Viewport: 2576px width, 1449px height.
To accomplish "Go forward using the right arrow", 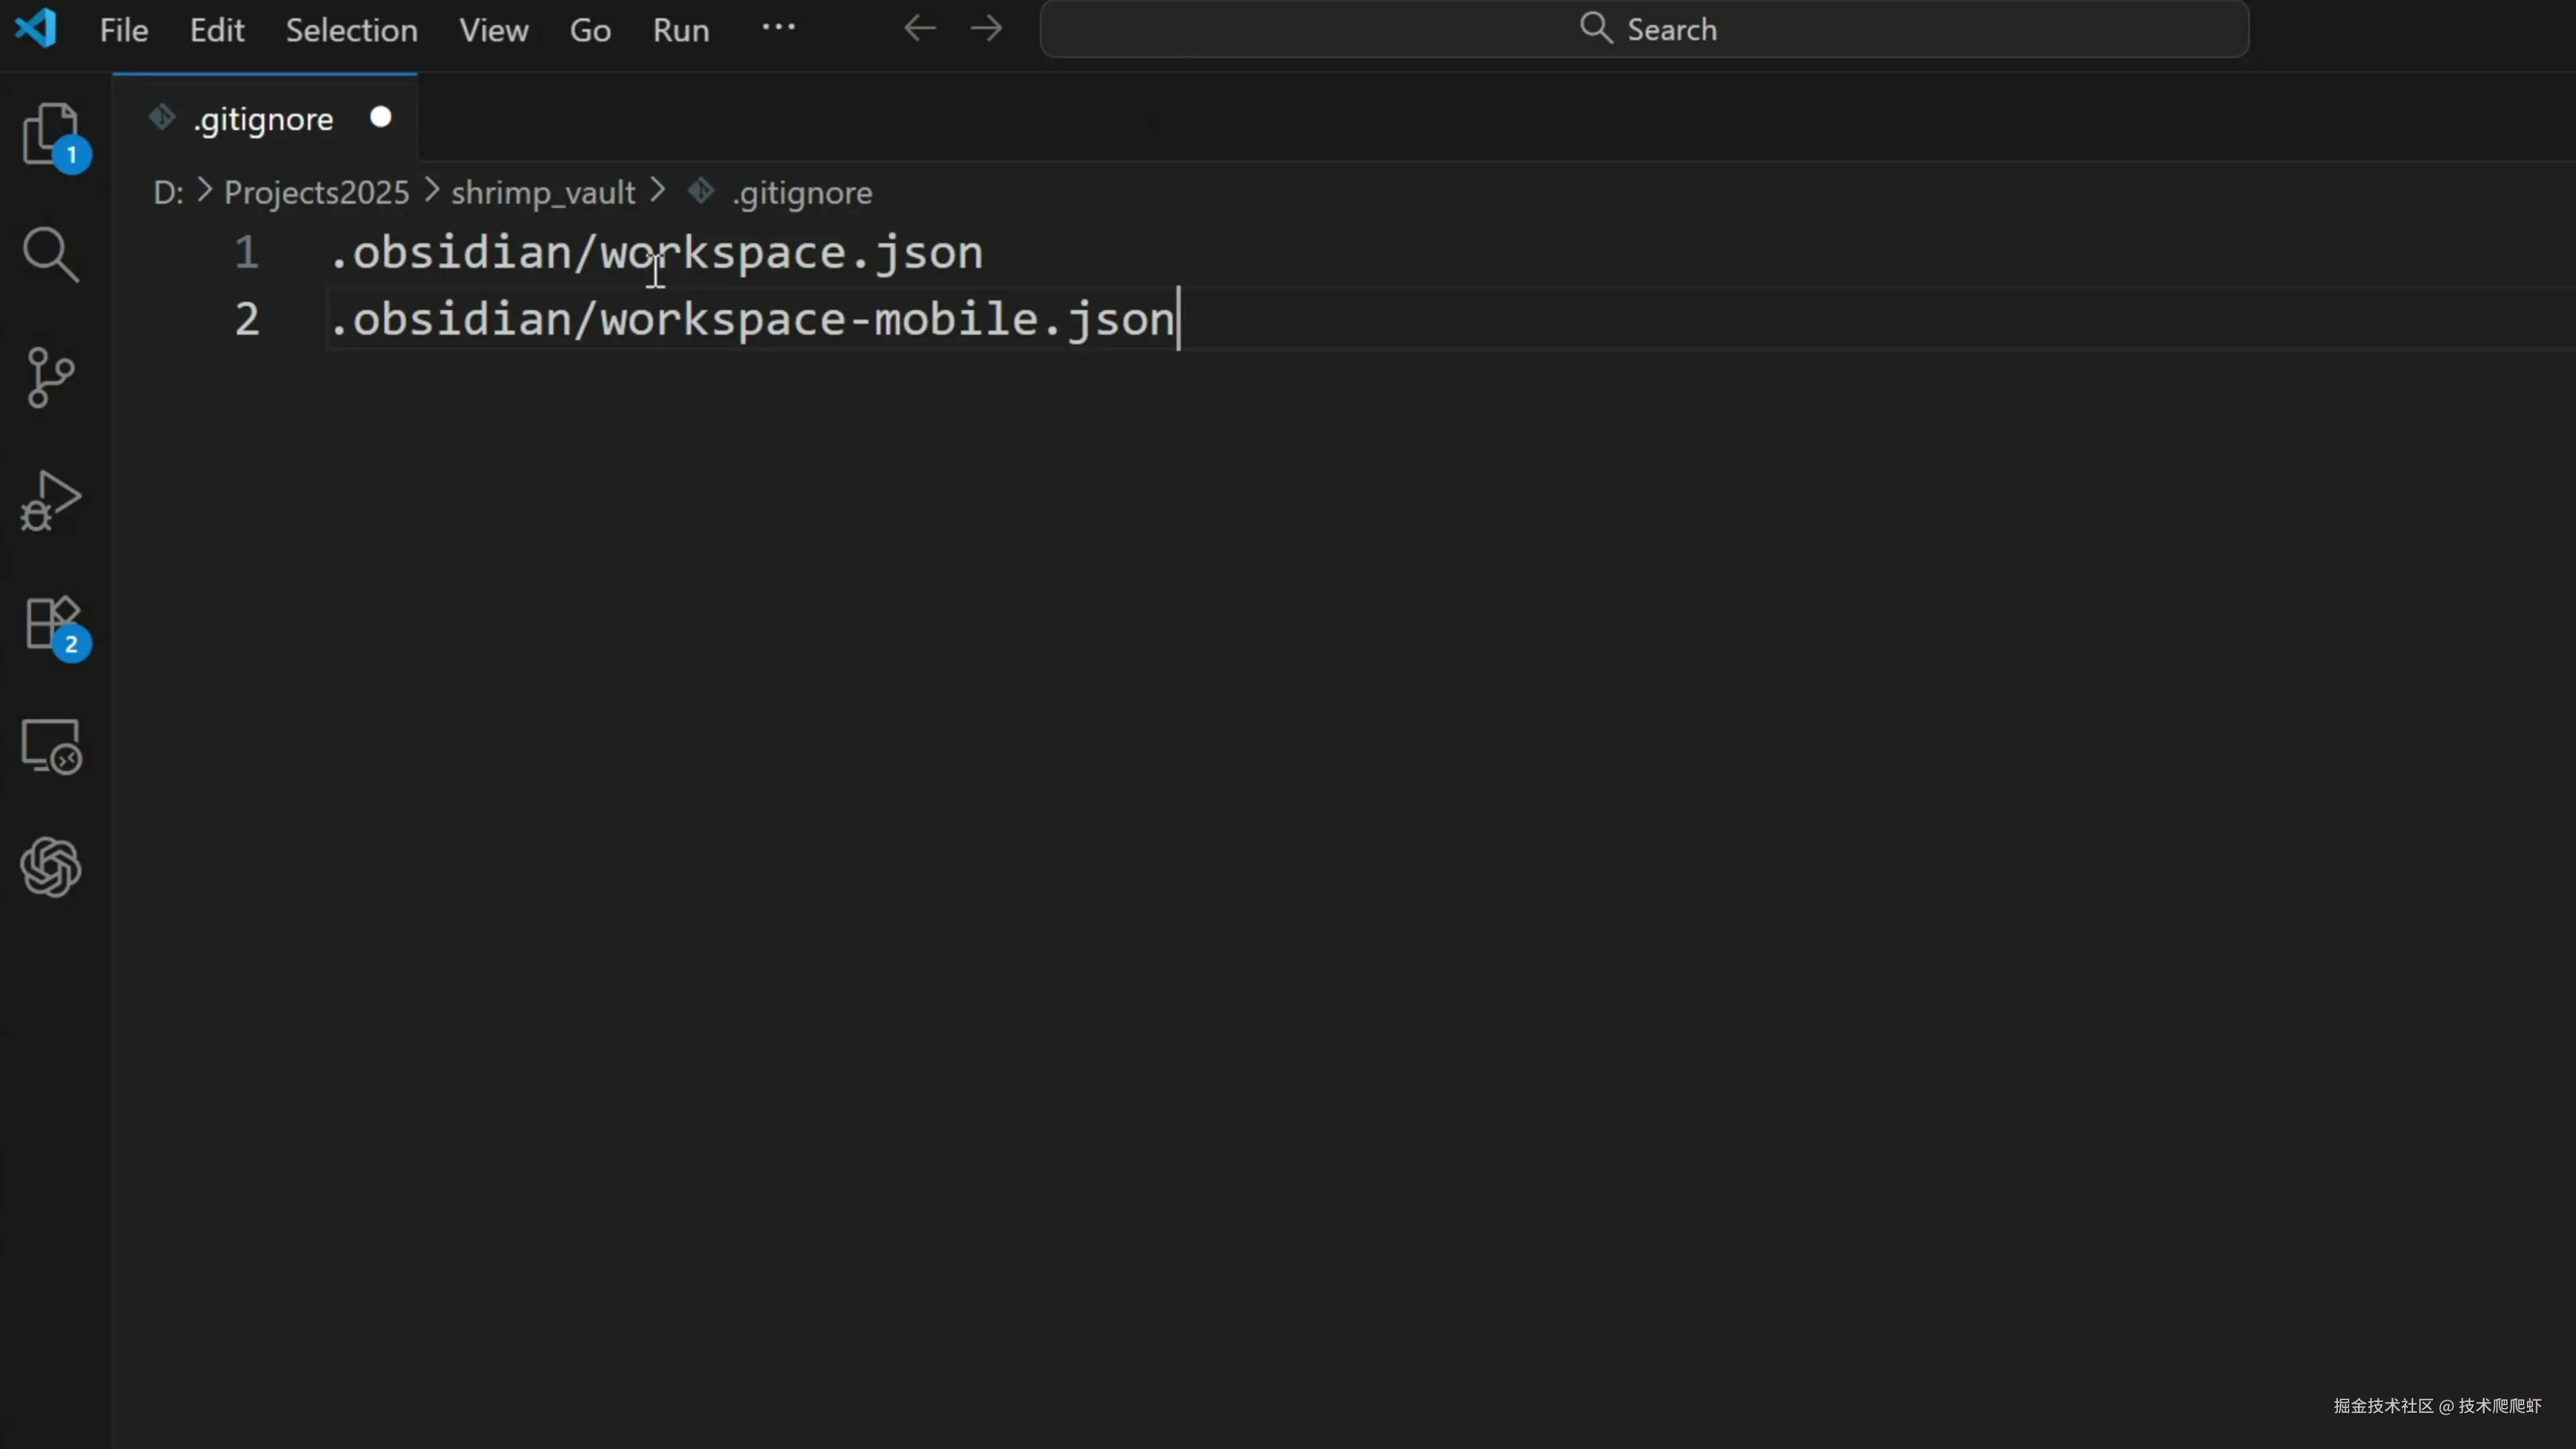I will click(x=986, y=28).
